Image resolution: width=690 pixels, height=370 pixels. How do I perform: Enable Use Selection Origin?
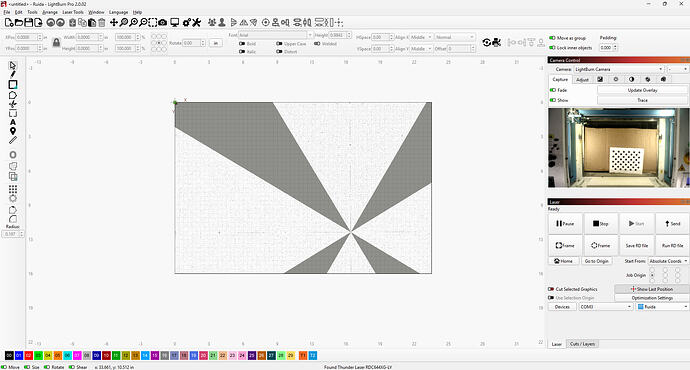551,298
